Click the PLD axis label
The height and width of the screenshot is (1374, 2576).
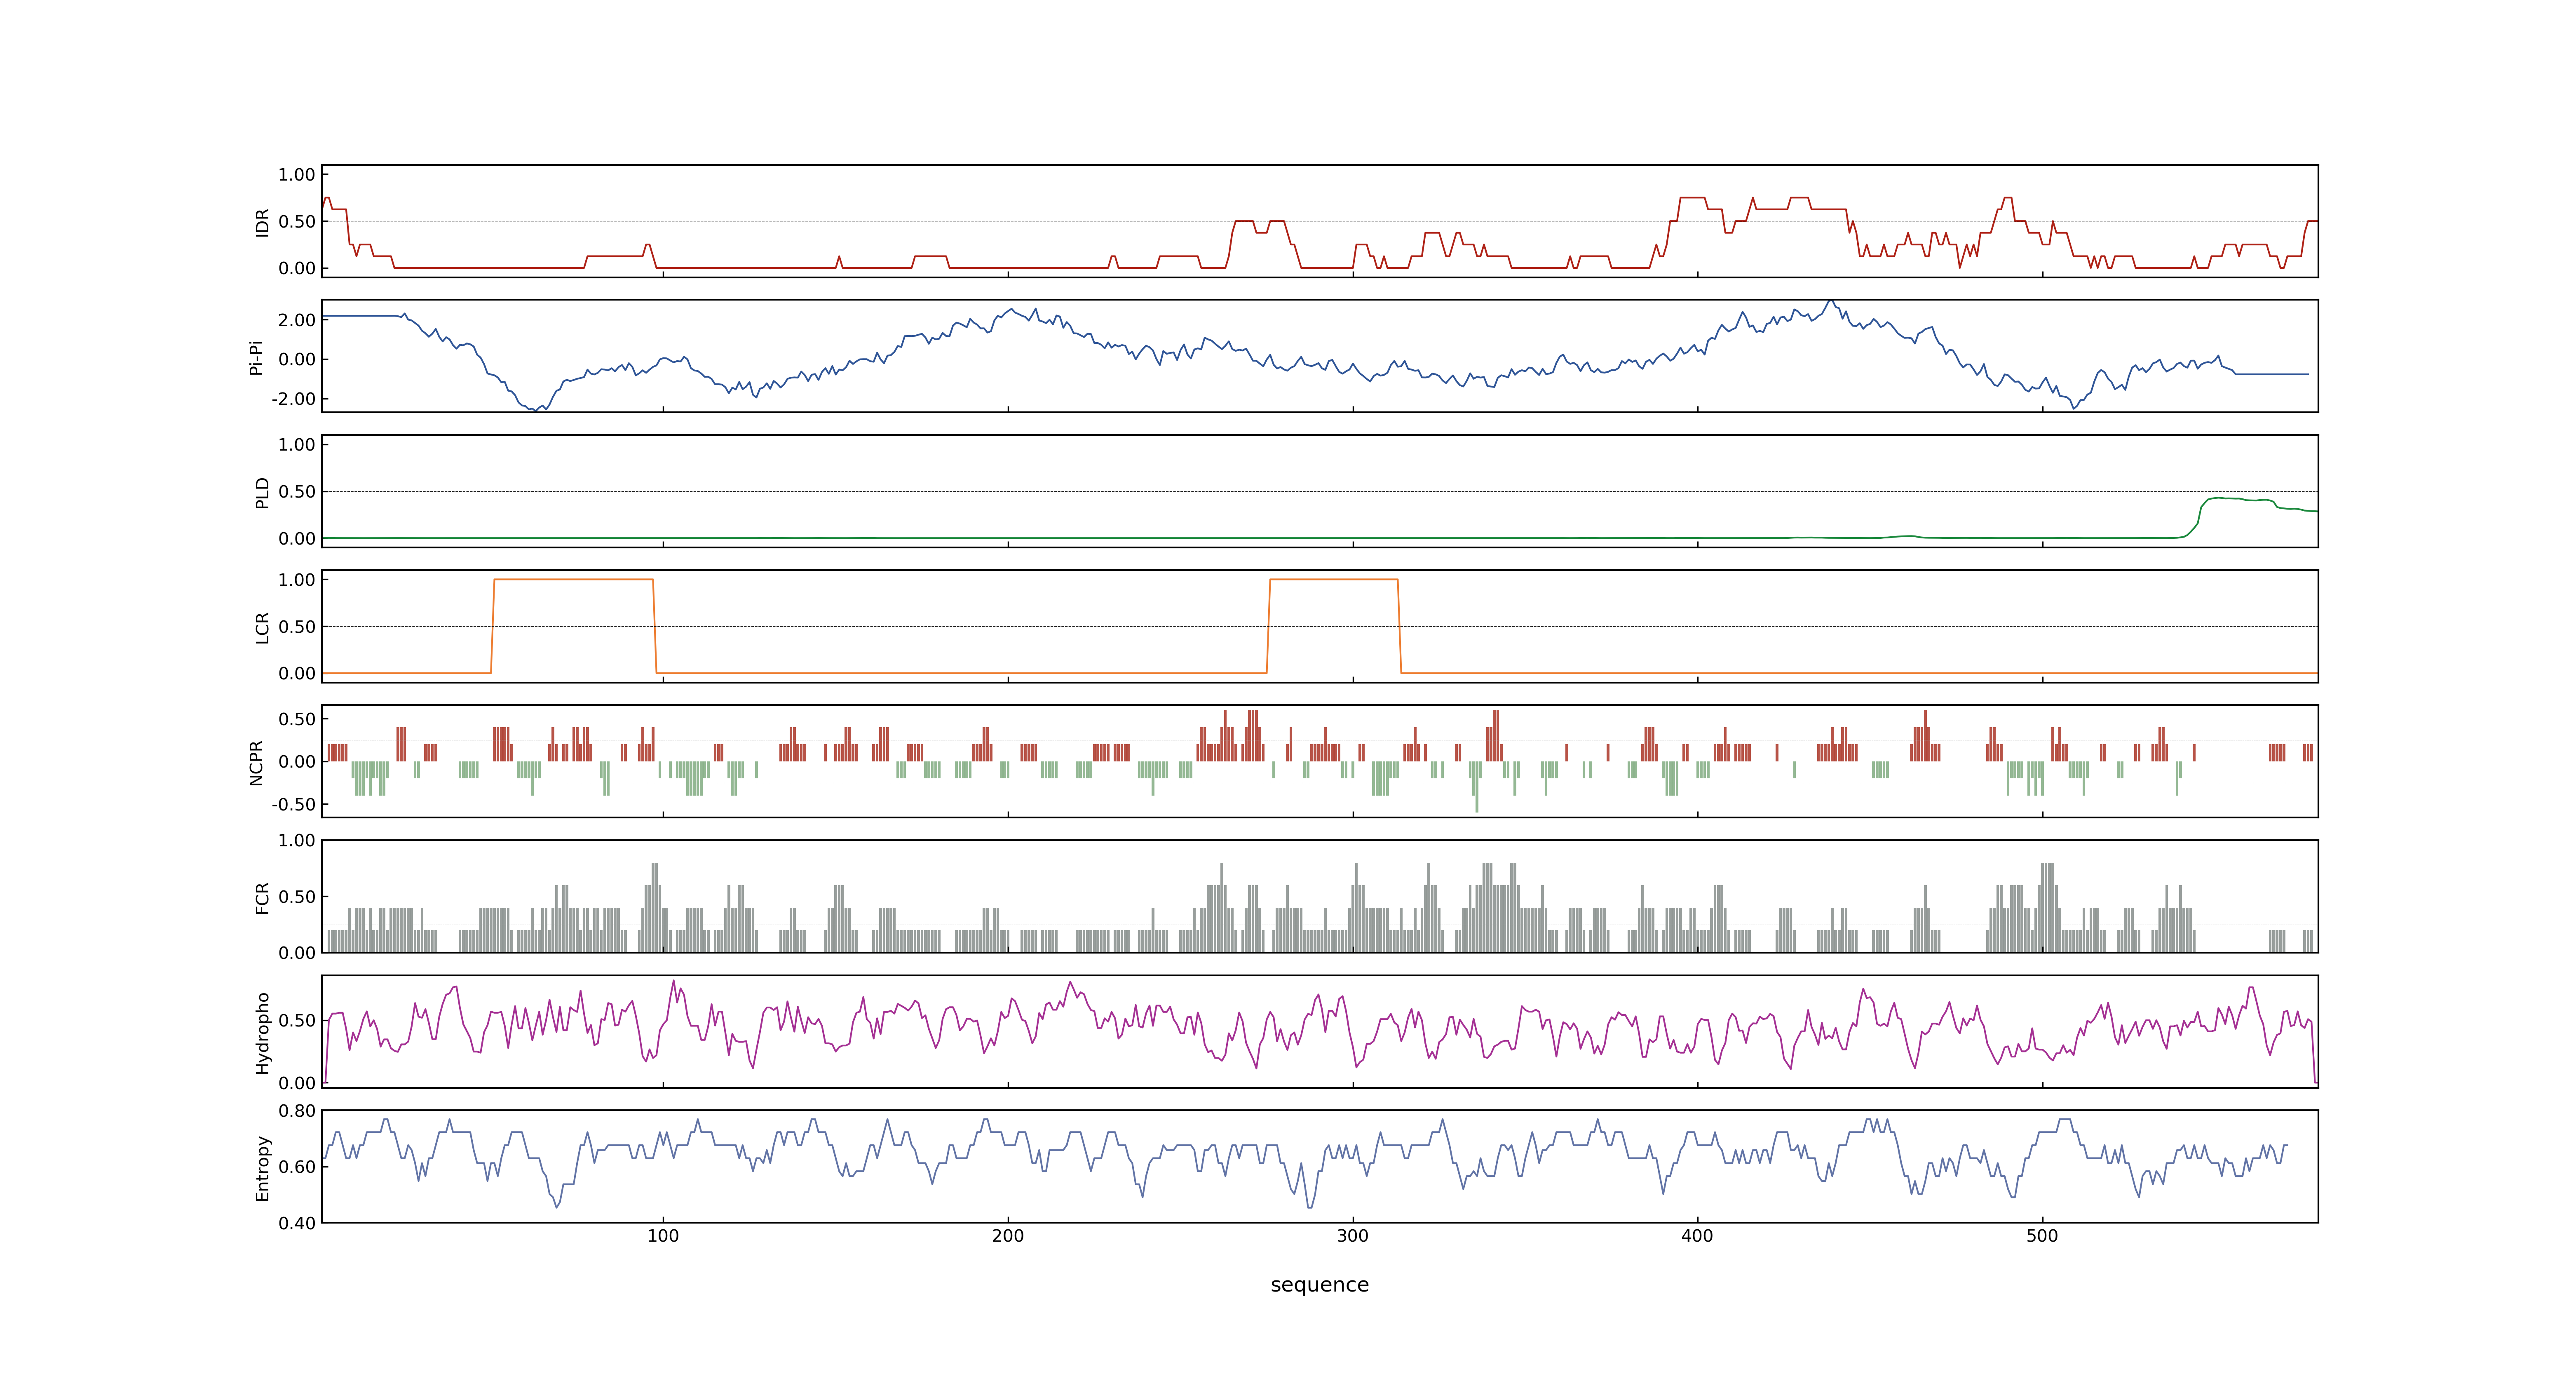click(262, 492)
